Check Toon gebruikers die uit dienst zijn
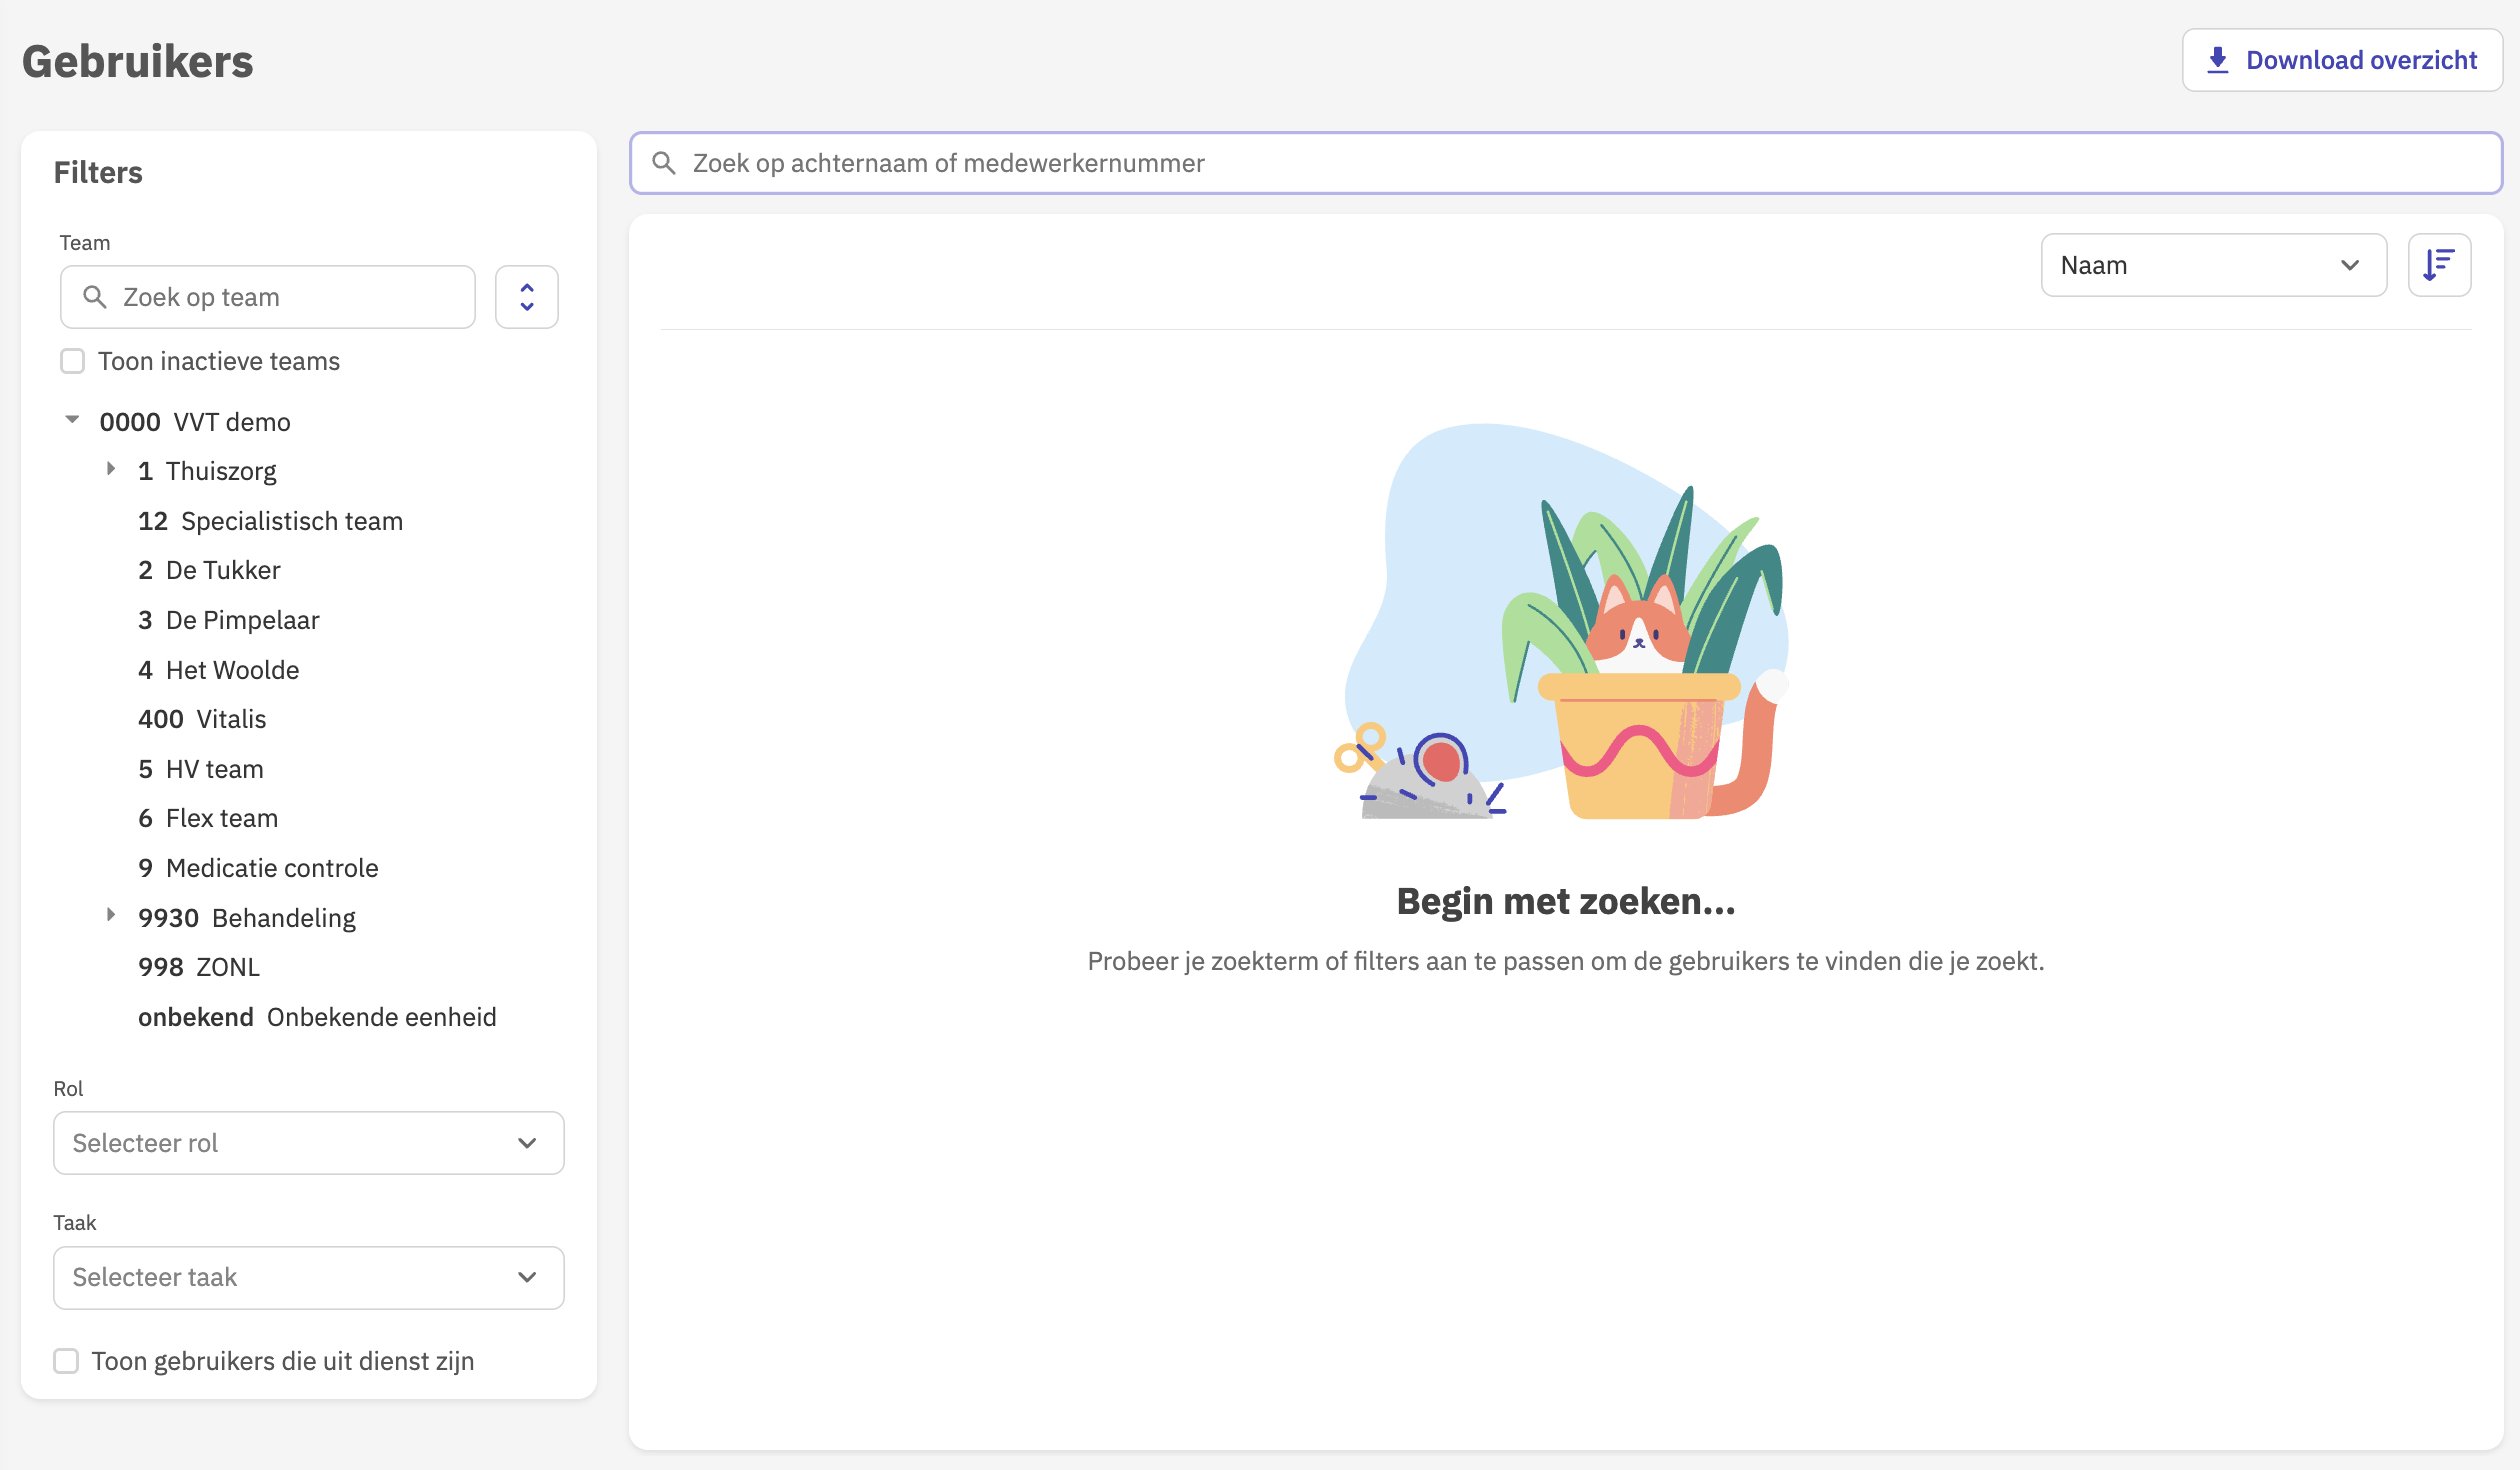2520x1470 pixels. [66, 1361]
